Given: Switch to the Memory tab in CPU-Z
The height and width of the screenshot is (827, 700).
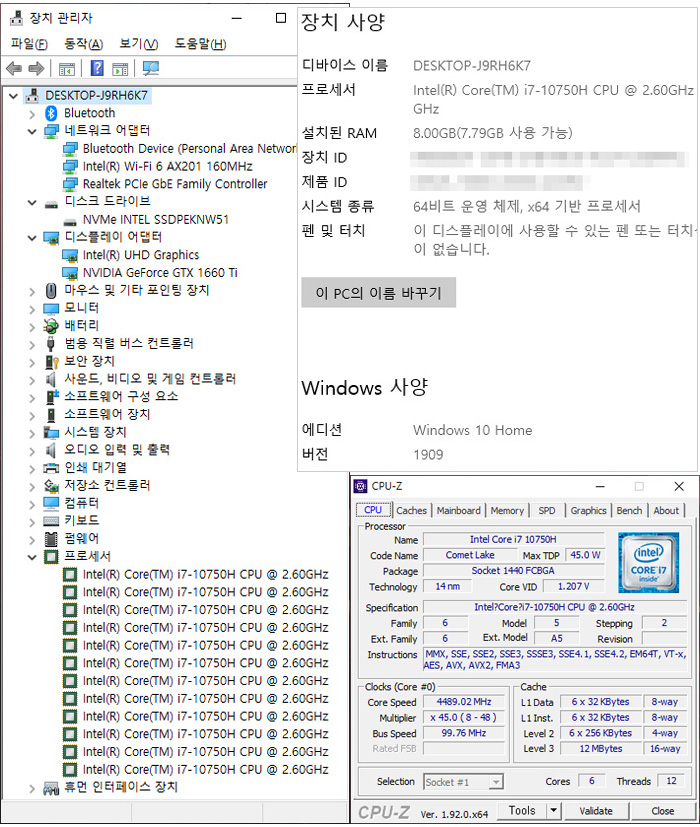Looking at the screenshot, I should [507, 511].
